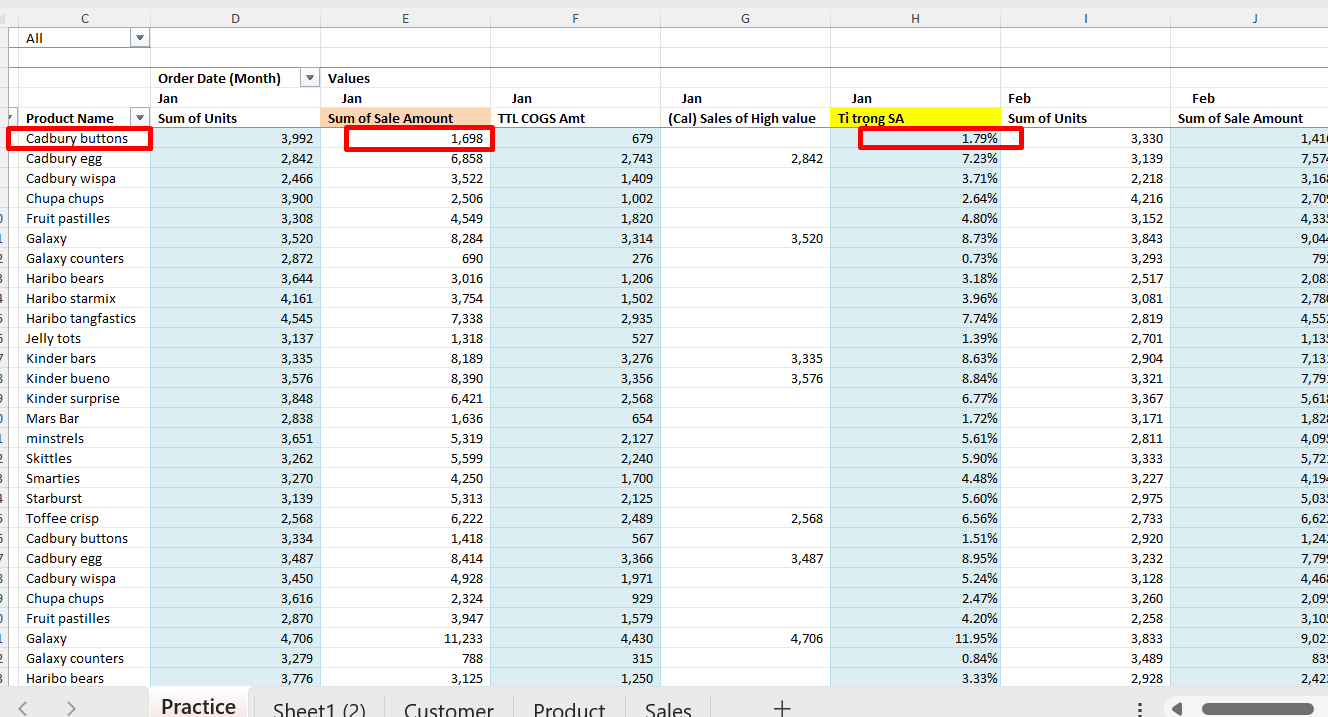This screenshot has width=1328, height=717.
Task: Click the horizontal scrollbar thumb
Action: 1257,709
